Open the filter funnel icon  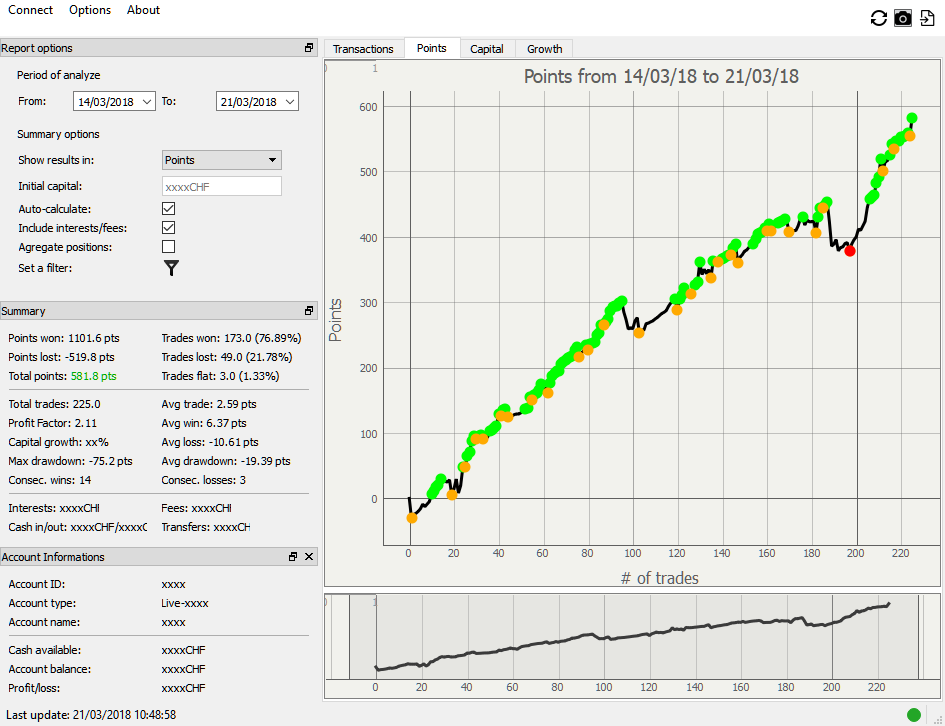(x=171, y=267)
